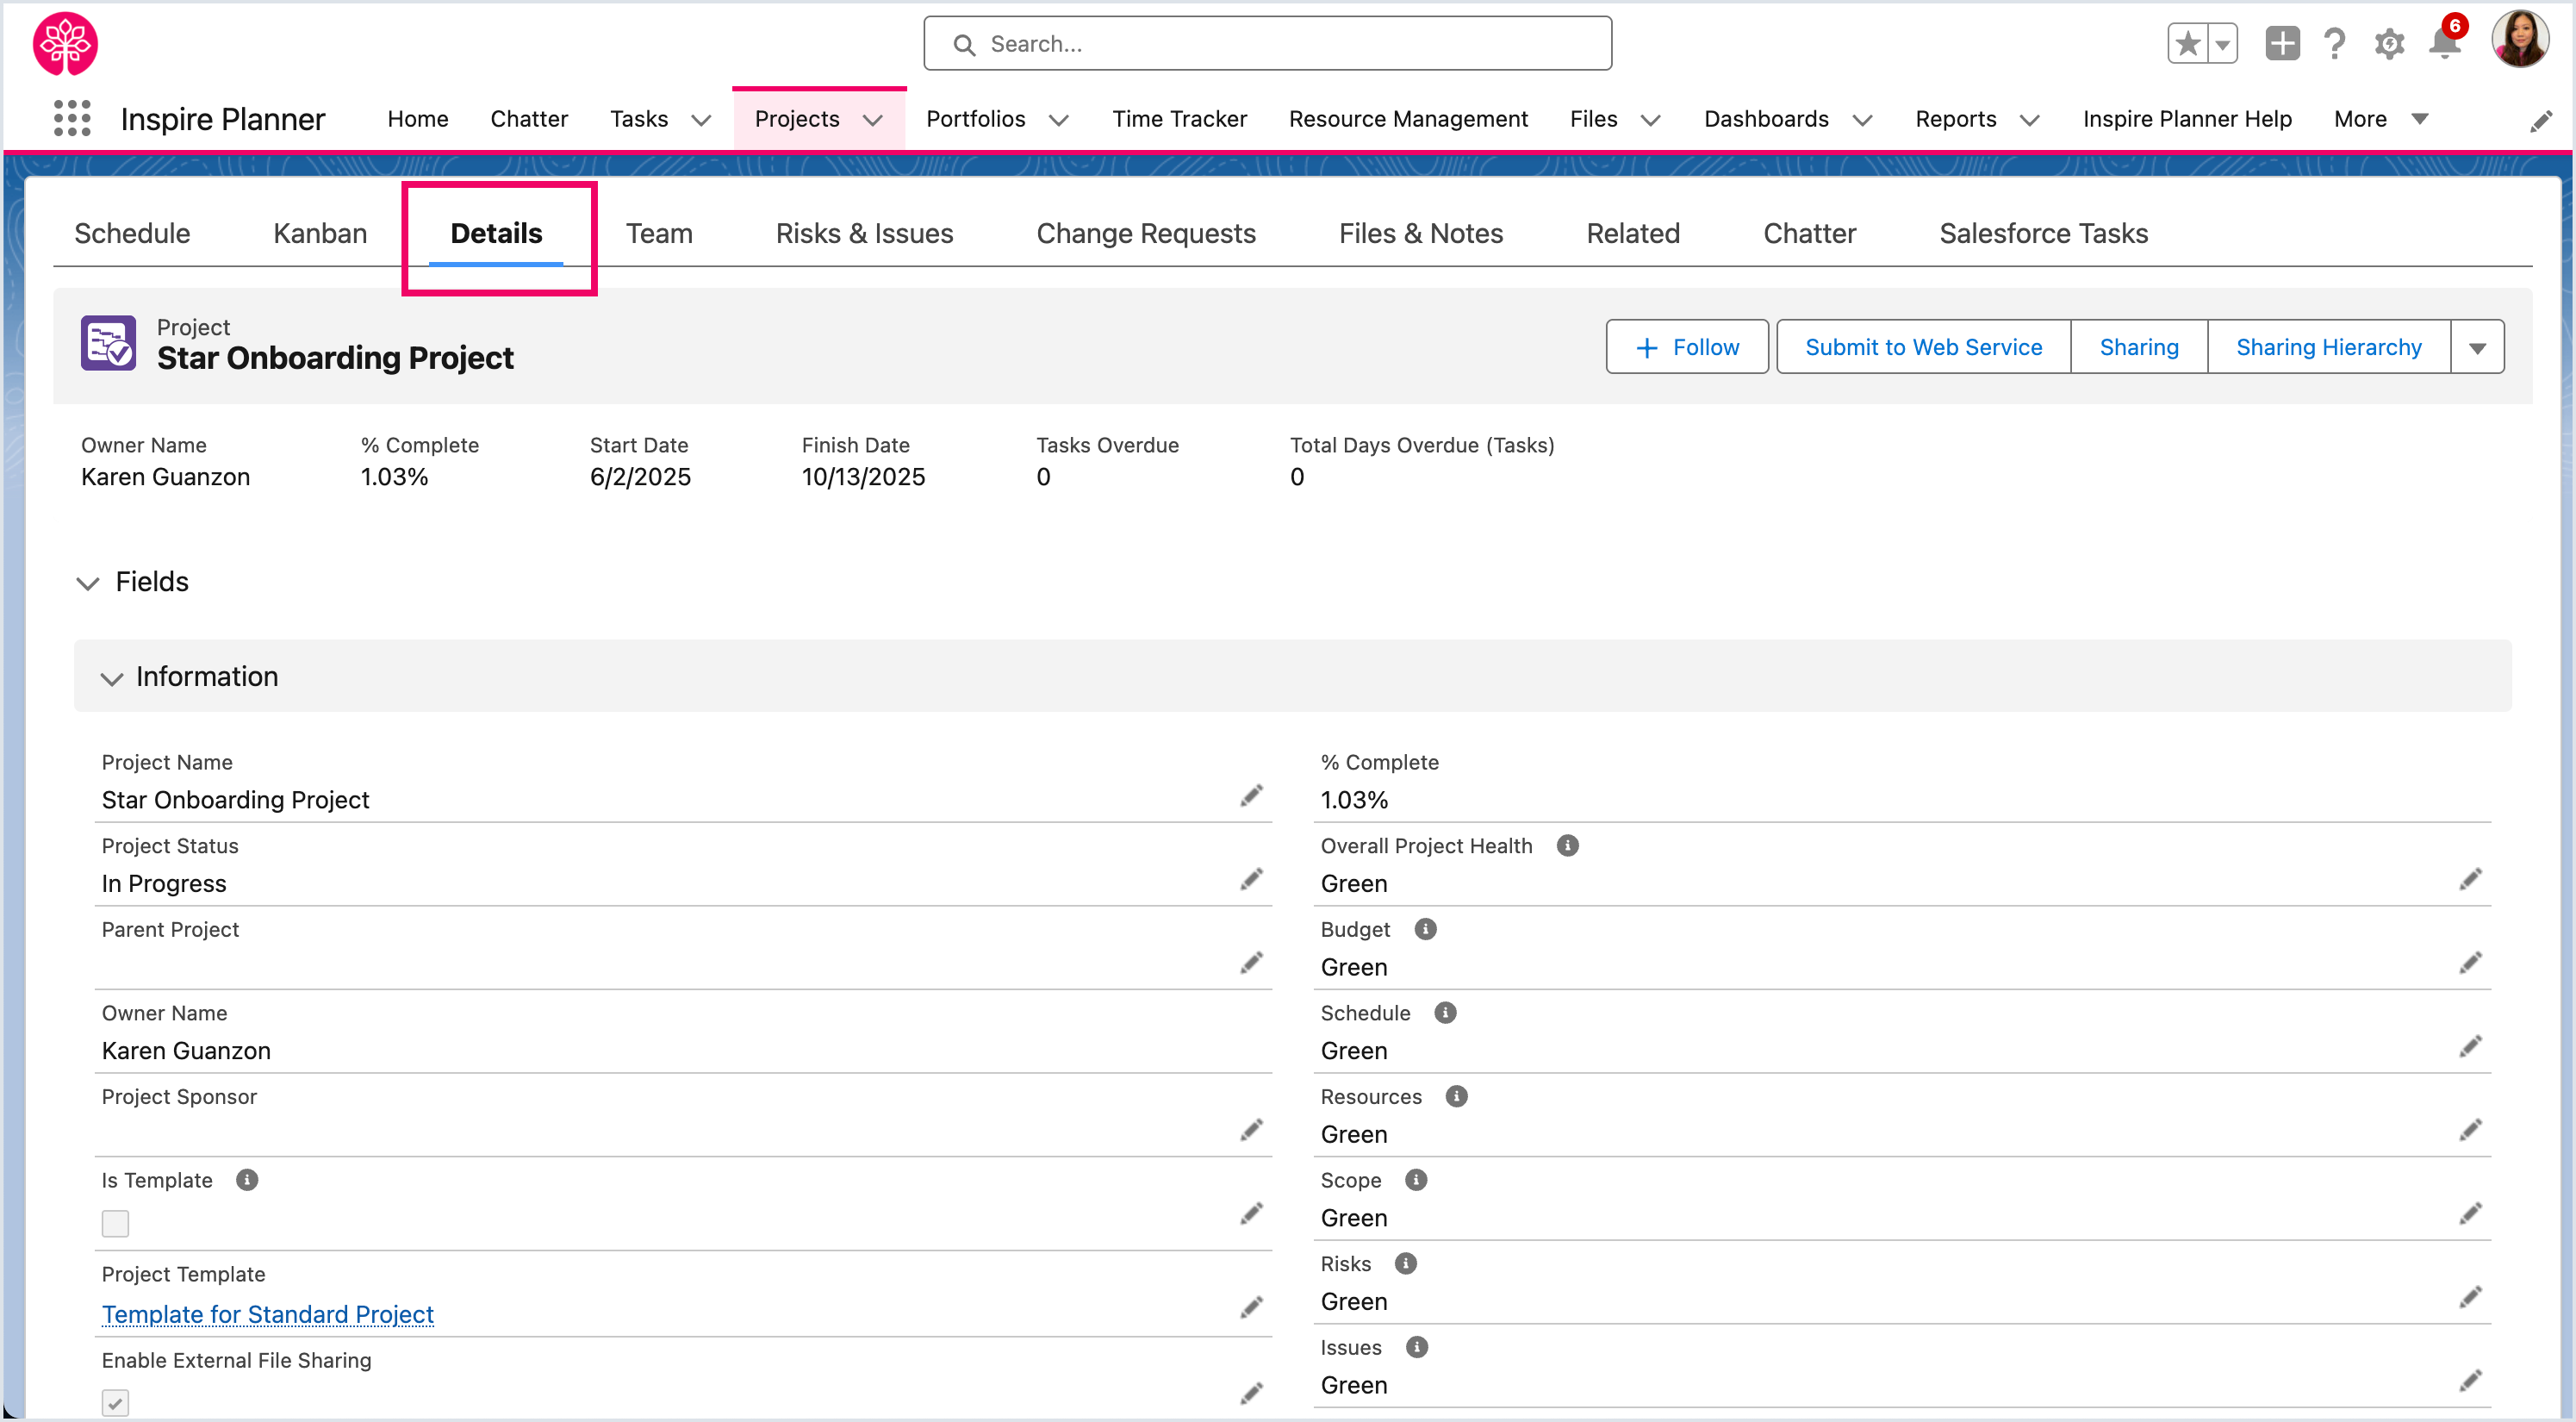The height and width of the screenshot is (1422, 2576).
Task: Open Template for Standard Project link
Action: (268, 1314)
